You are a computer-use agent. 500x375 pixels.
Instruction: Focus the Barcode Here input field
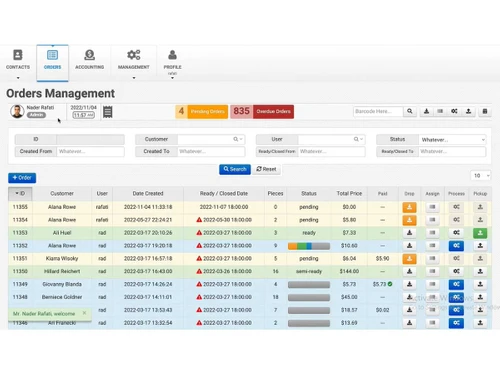coord(378,111)
